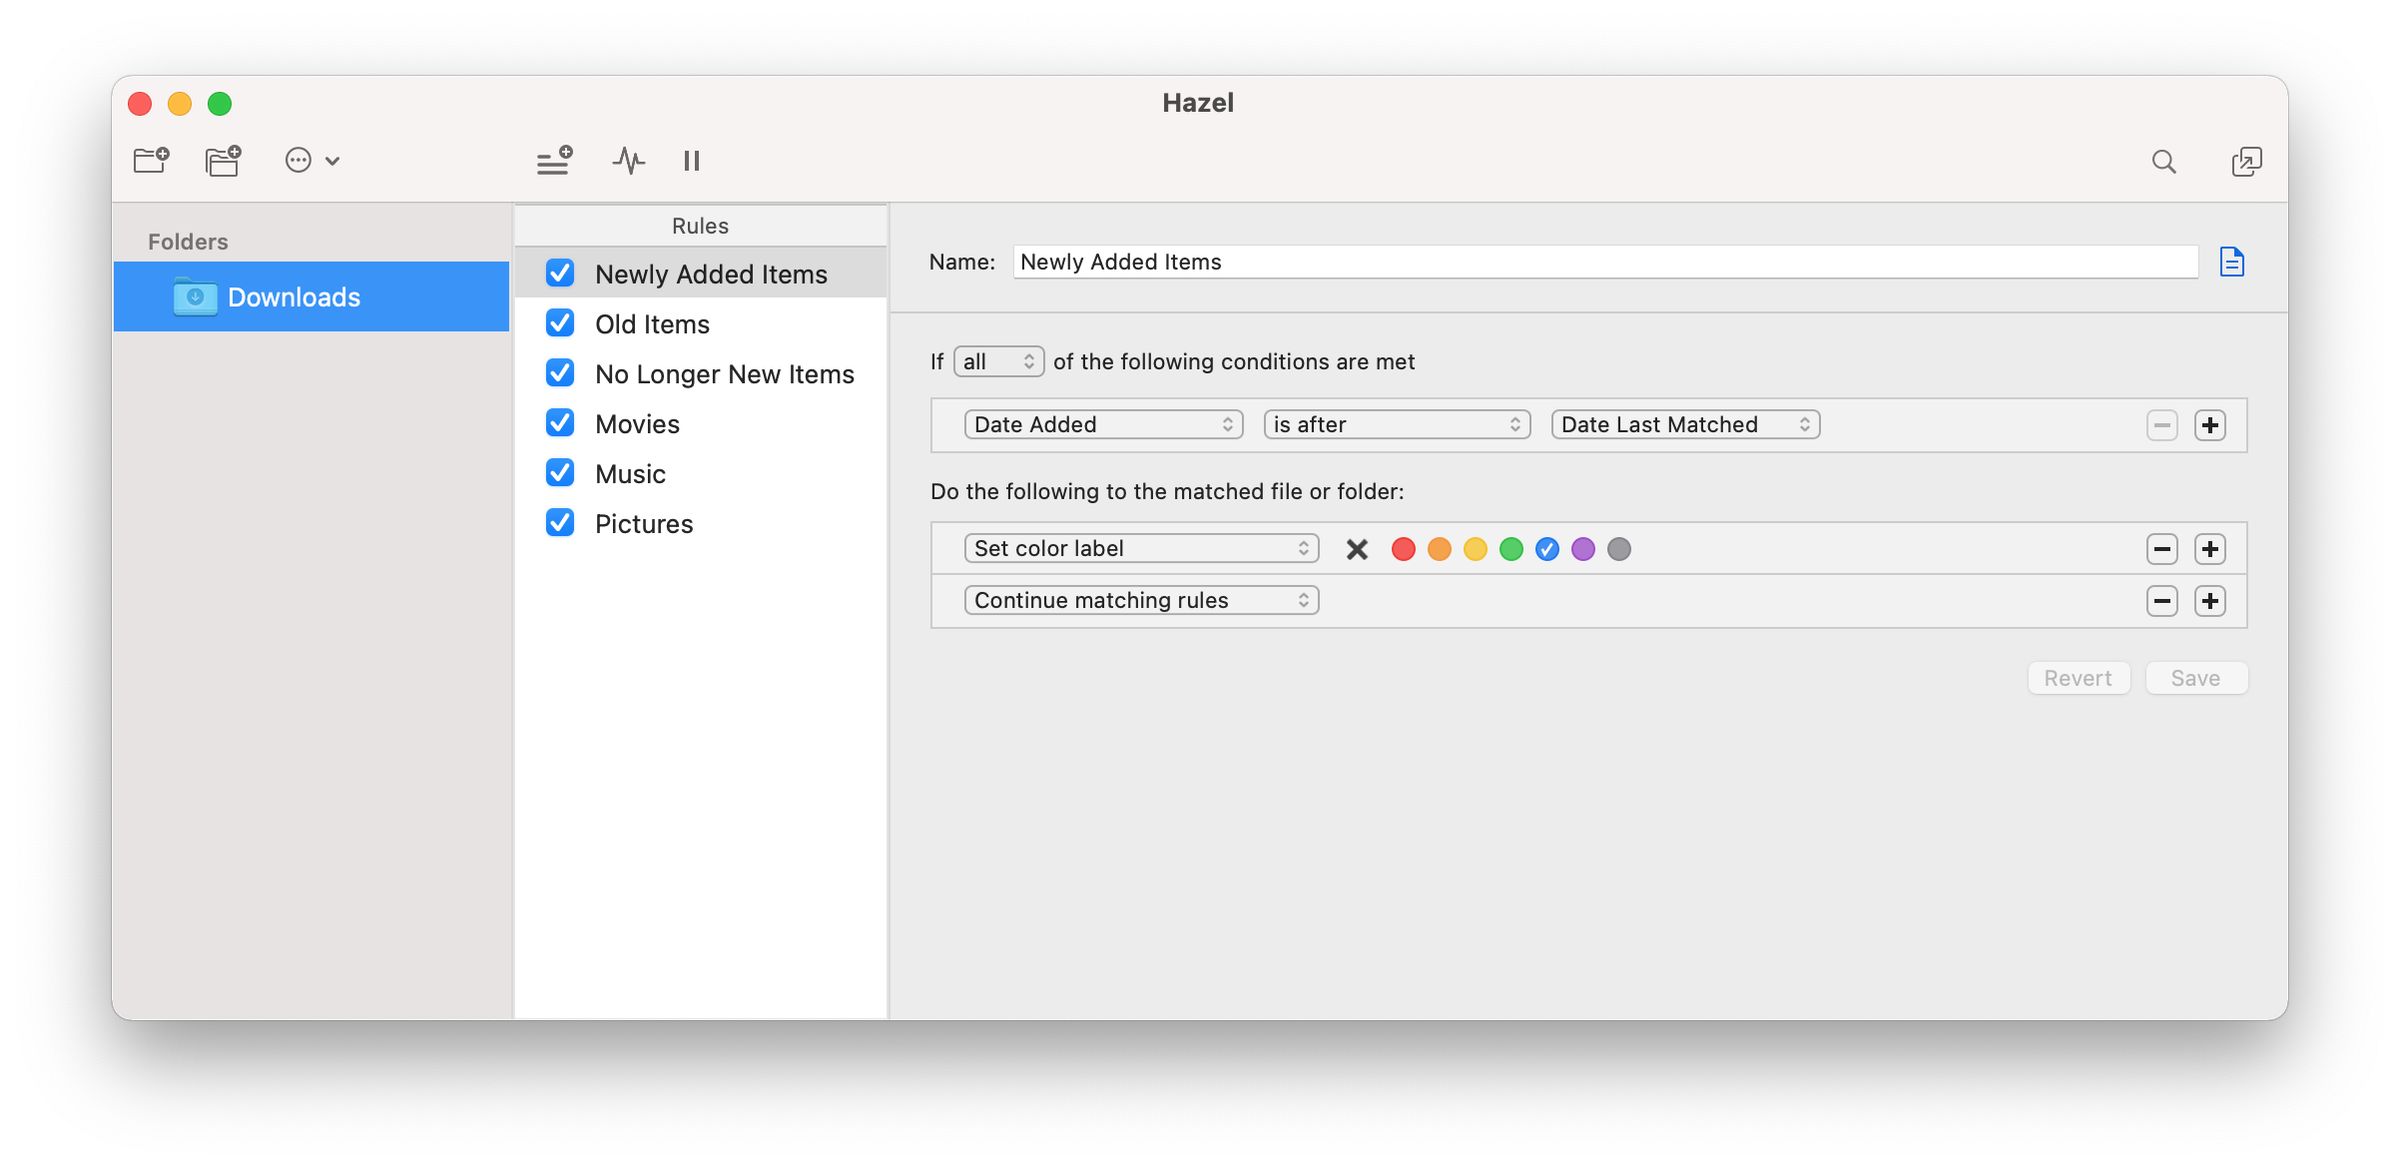Toggle the Pictures rule checkbox
2400x1168 pixels.
tap(560, 523)
